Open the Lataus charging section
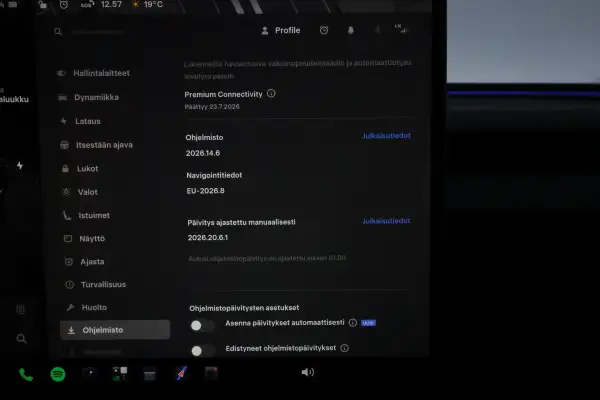The width and height of the screenshot is (600, 400). click(81, 121)
